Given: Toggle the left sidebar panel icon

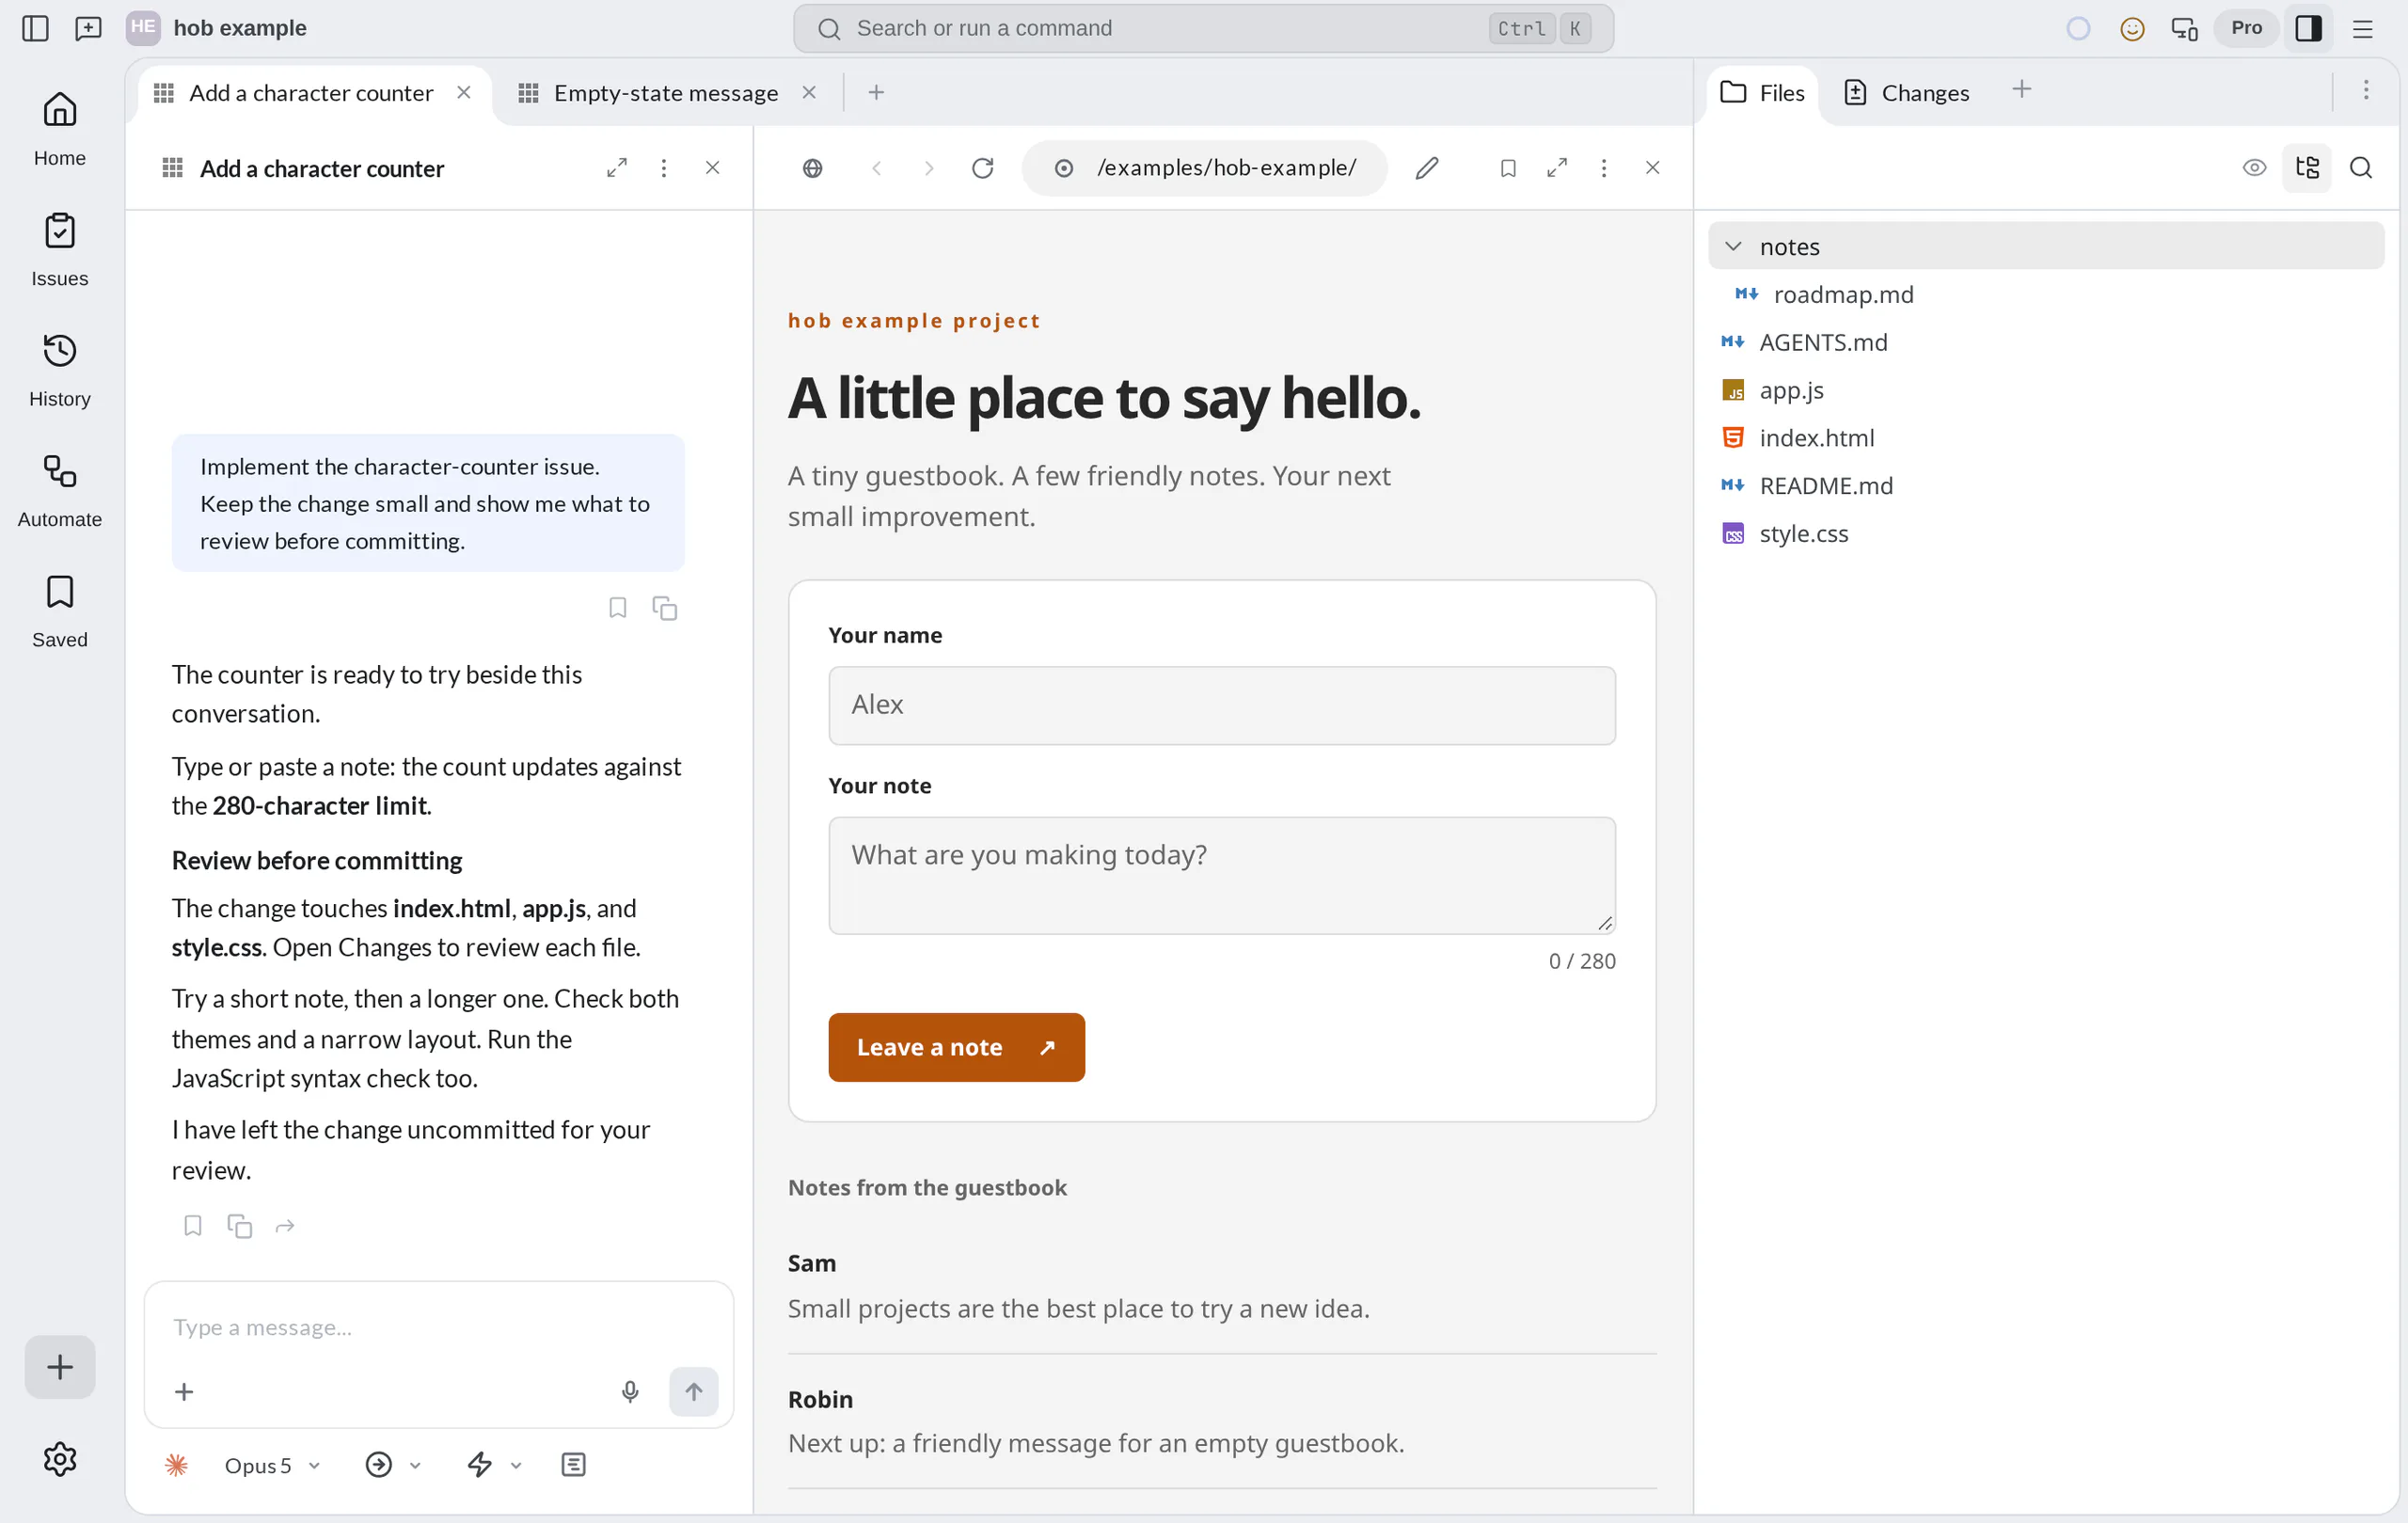Looking at the screenshot, I should 35,28.
